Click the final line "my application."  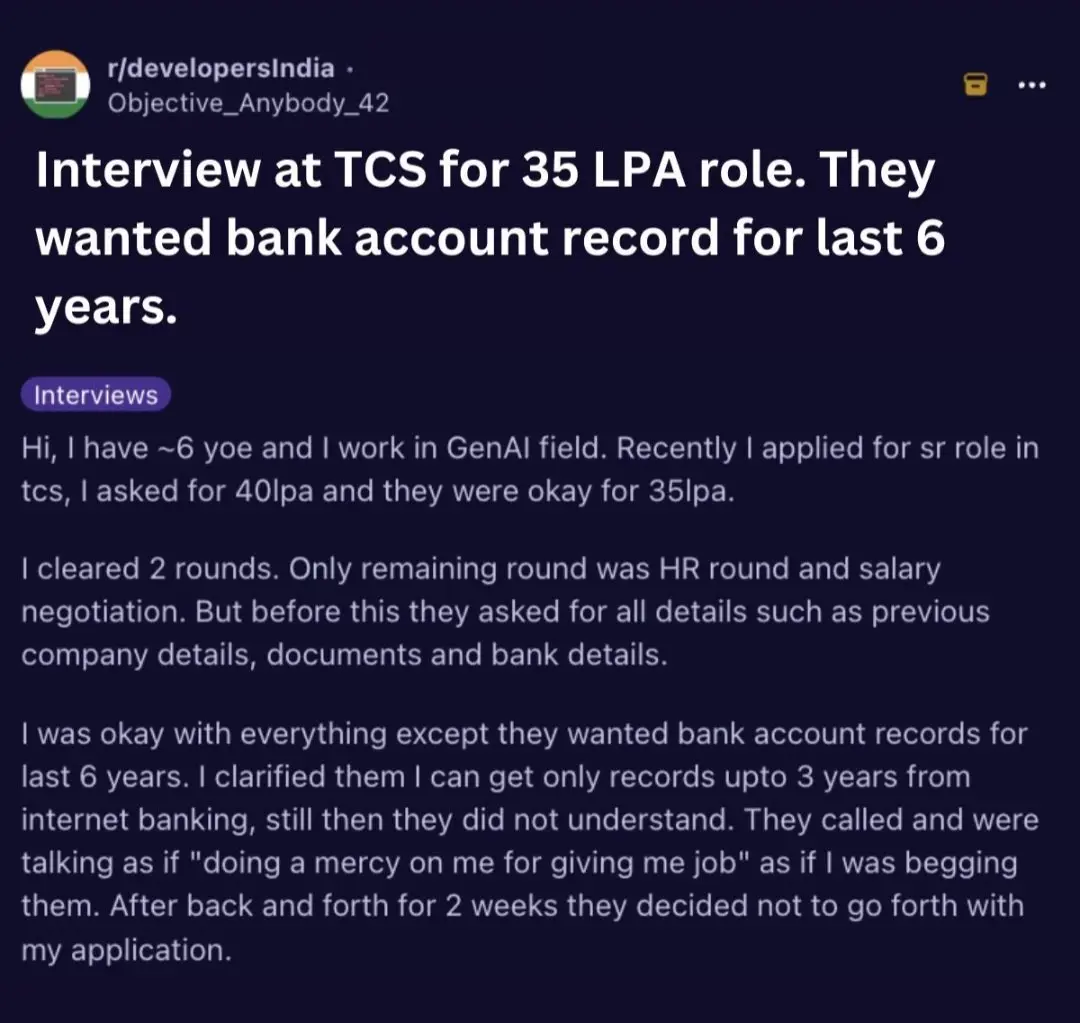tap(126, 951)
